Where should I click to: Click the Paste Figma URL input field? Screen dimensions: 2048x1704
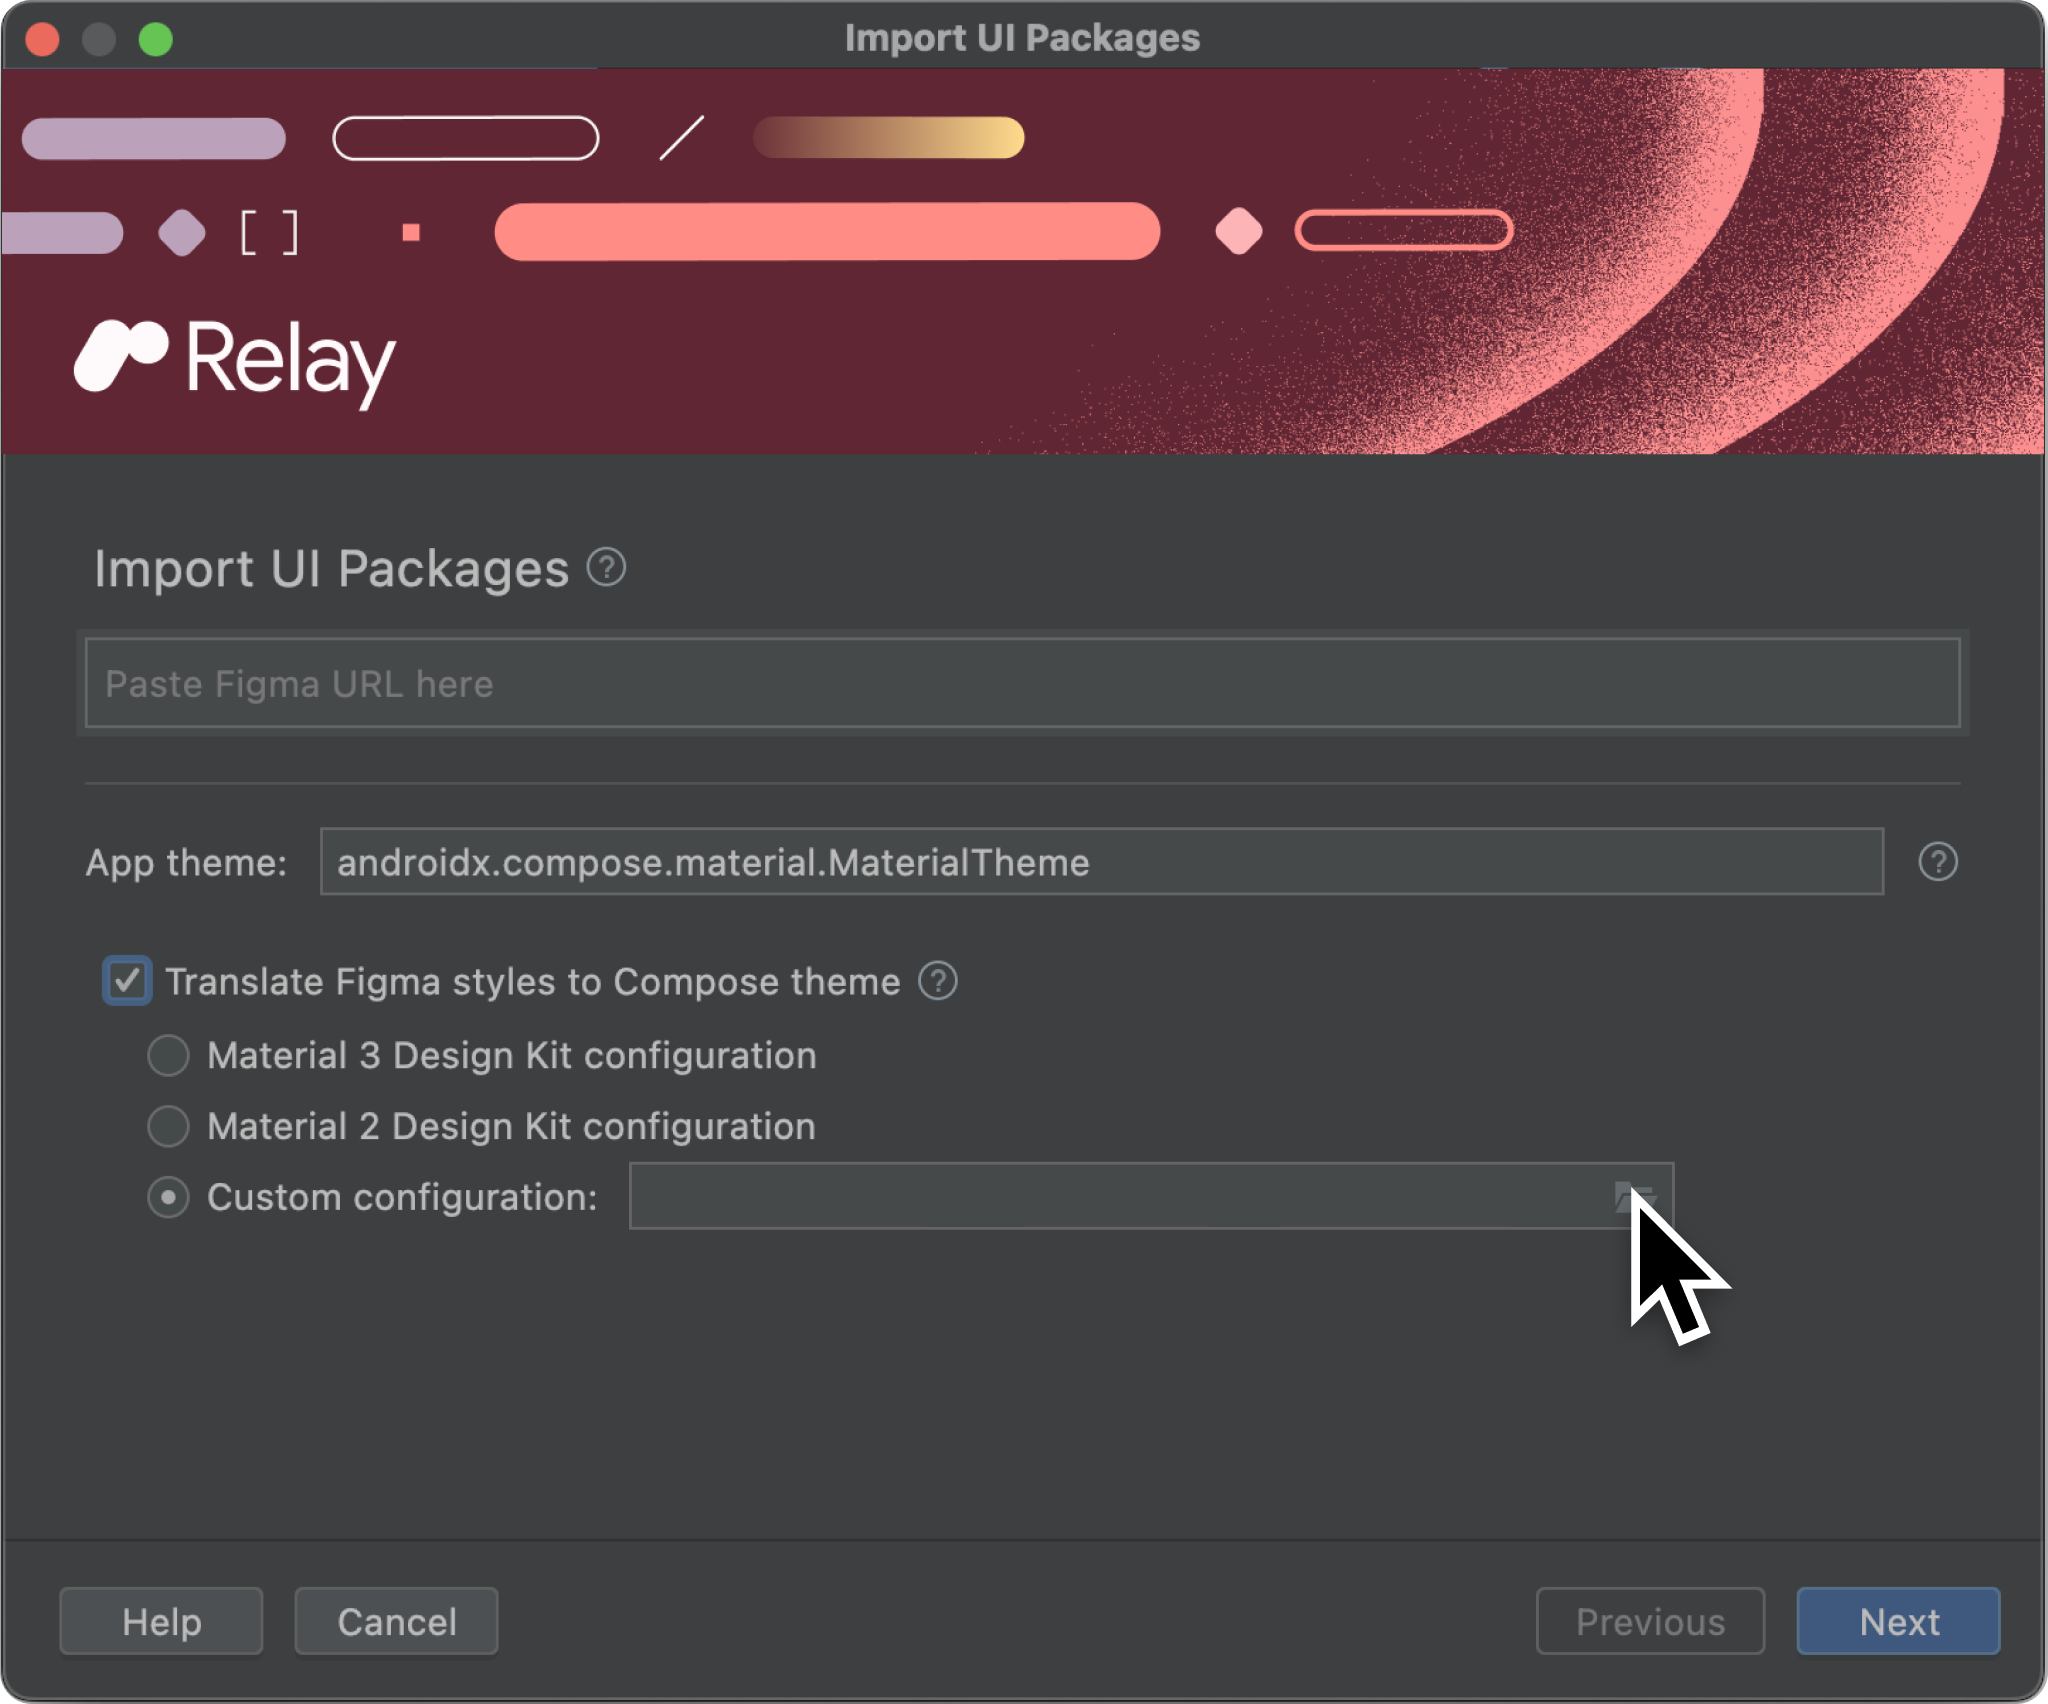[x=1022, y=684]
